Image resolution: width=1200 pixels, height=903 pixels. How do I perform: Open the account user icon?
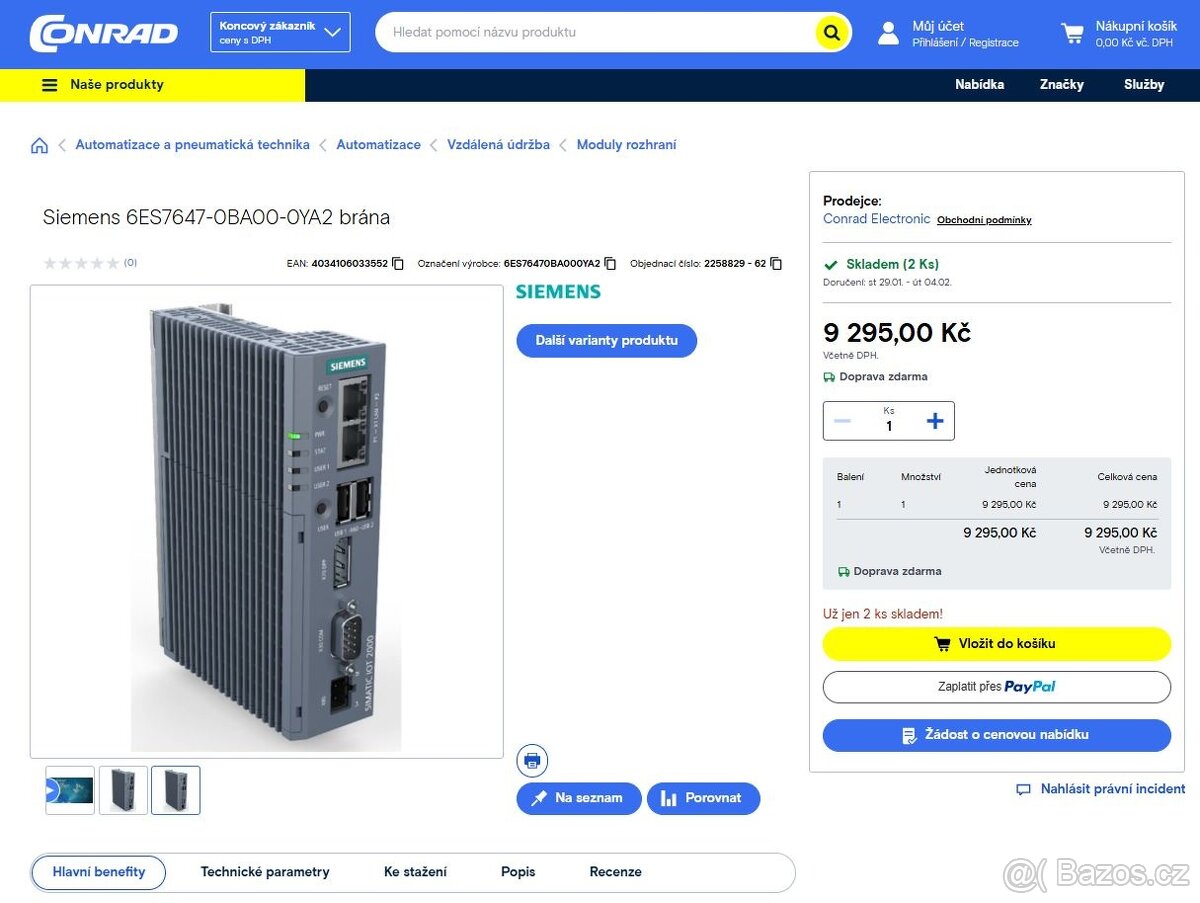888,33
